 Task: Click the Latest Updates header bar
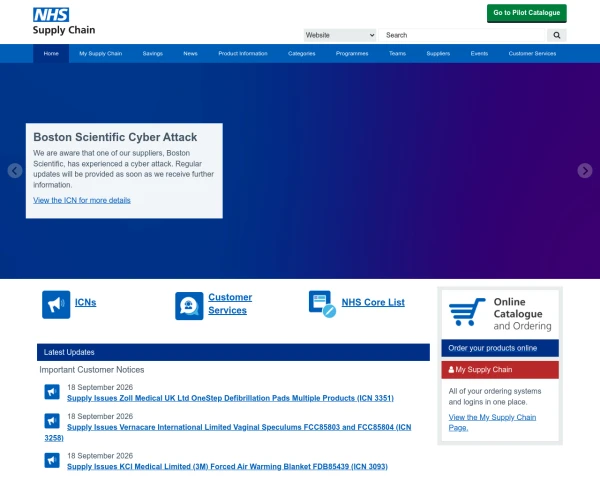coord(233,352)
